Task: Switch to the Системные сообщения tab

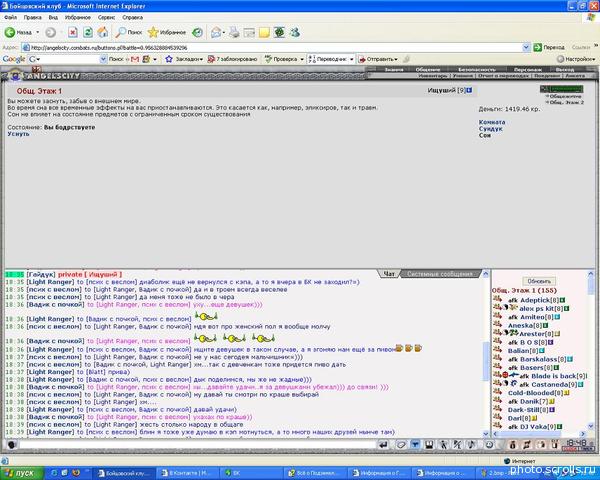Action: click(x=440, y=274)
